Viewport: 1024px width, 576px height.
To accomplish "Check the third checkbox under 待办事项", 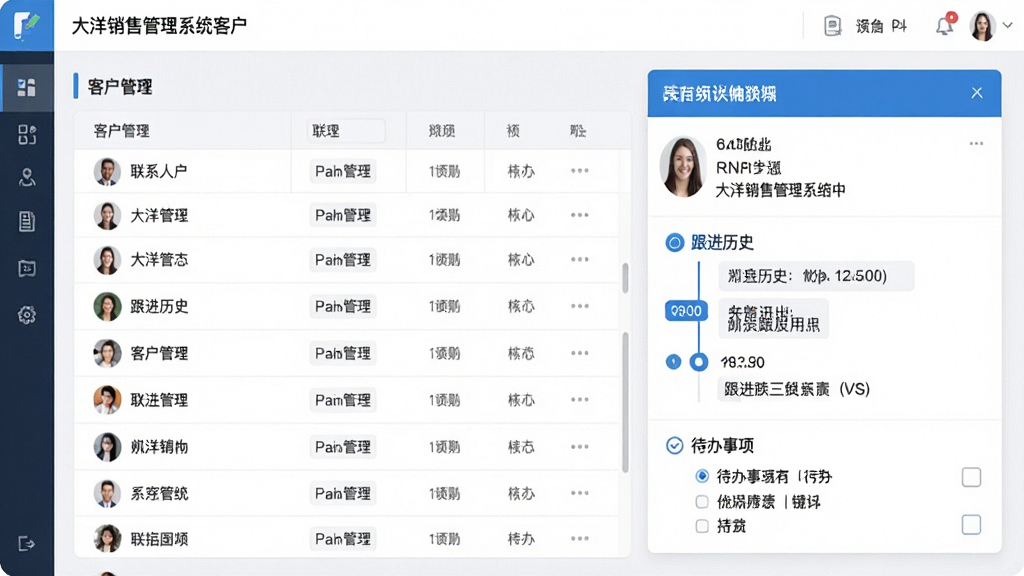I will pyautogui.click(x=702, y=526).
